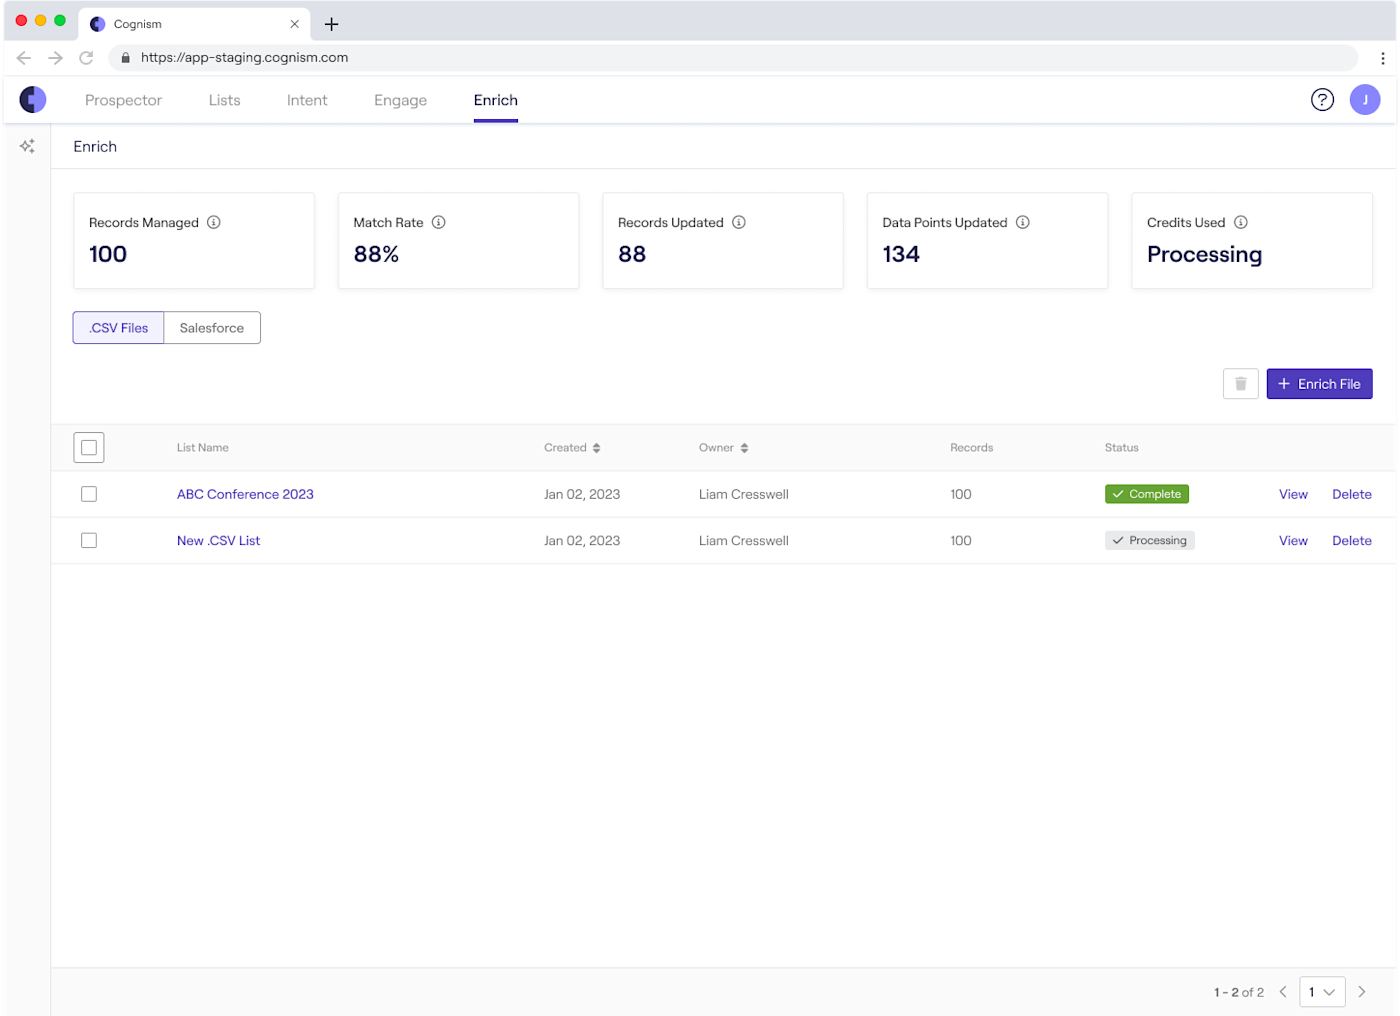Open the AI sparkle sidebar icon
Screen dimensions: 1400x1016
click(x=27, y=146)
